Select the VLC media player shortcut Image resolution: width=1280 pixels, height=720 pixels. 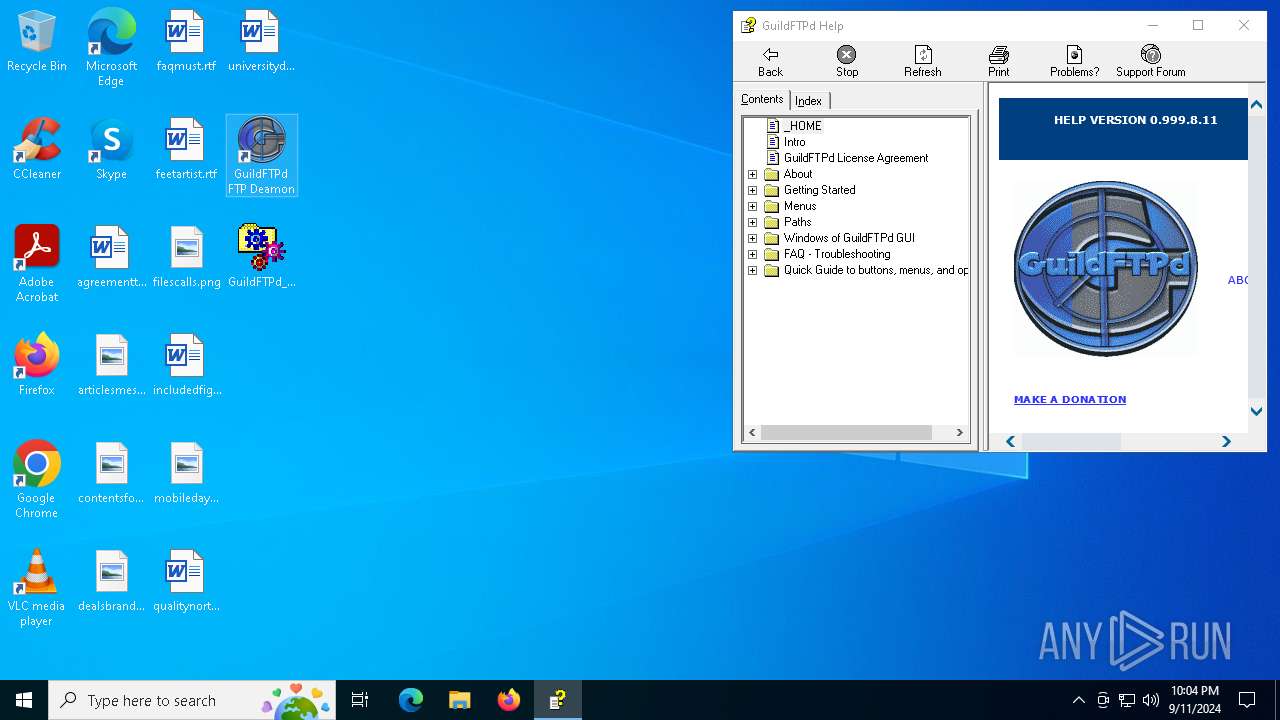click(37, 588)
